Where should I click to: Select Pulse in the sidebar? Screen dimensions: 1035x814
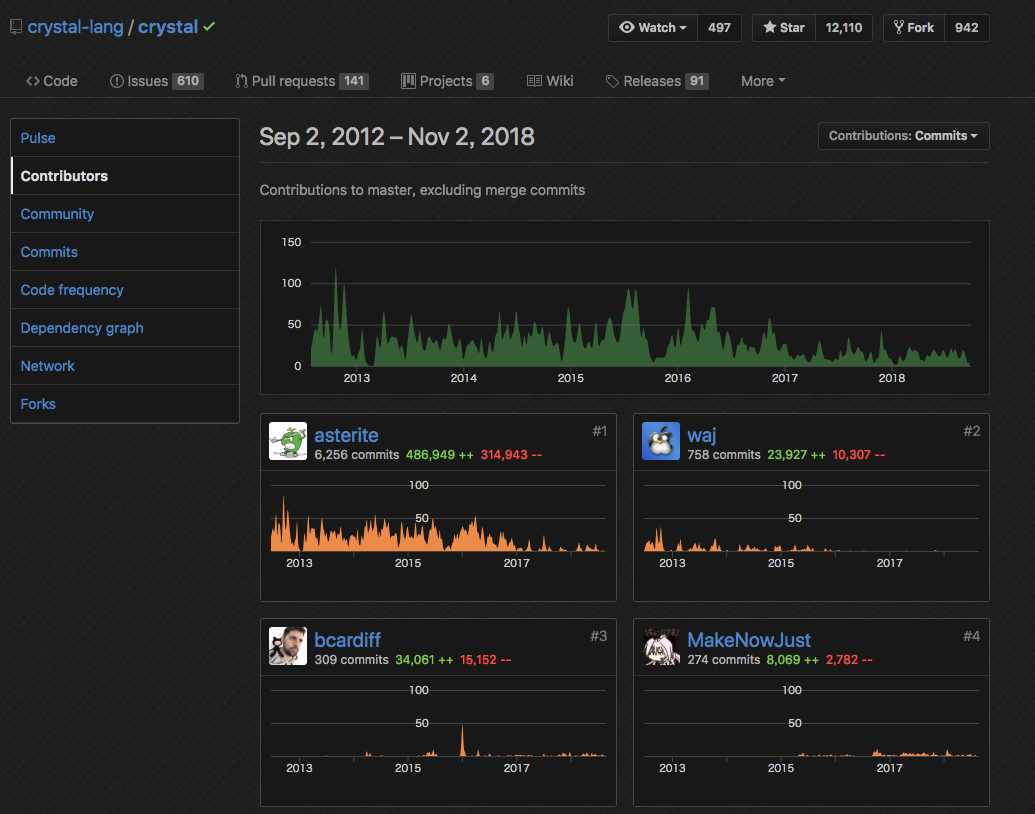[x=38, y=138]
